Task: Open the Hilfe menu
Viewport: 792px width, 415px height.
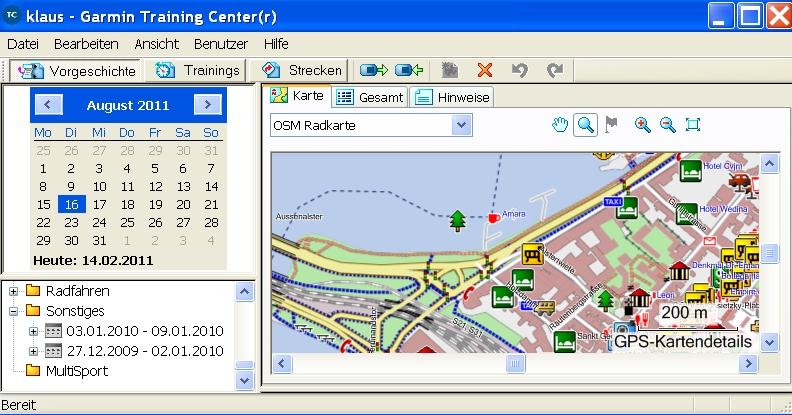Action: click(276, 44)
